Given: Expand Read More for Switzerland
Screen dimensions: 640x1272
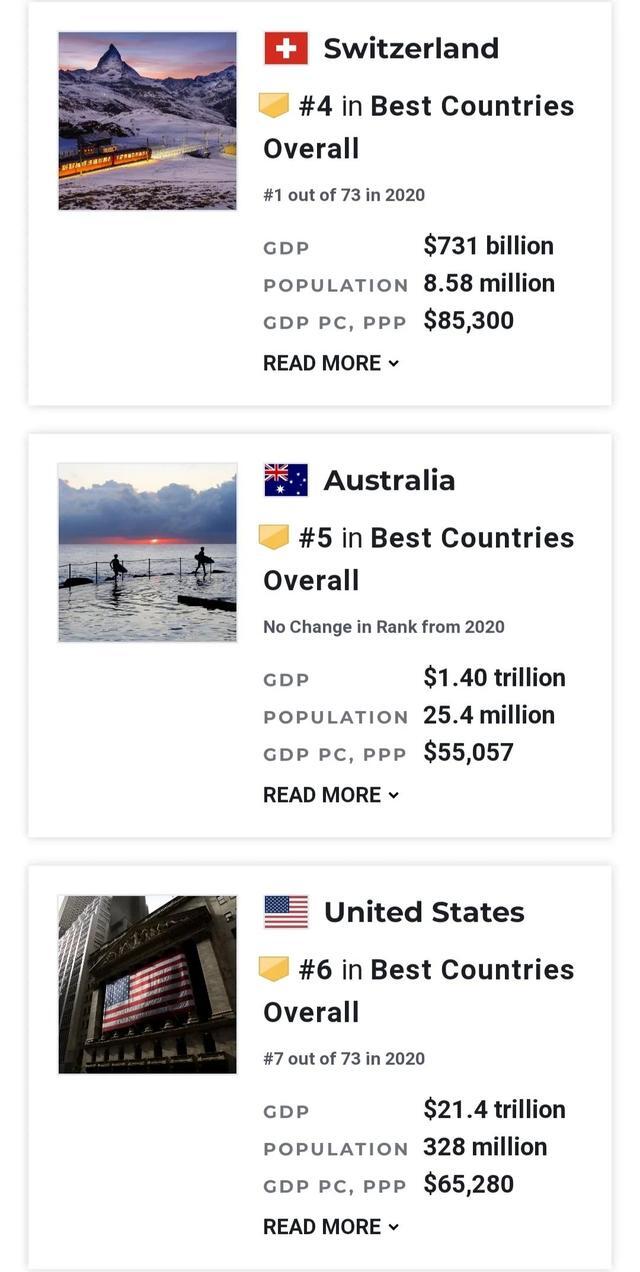Looking at the screenshot, I should pos(330,363).
